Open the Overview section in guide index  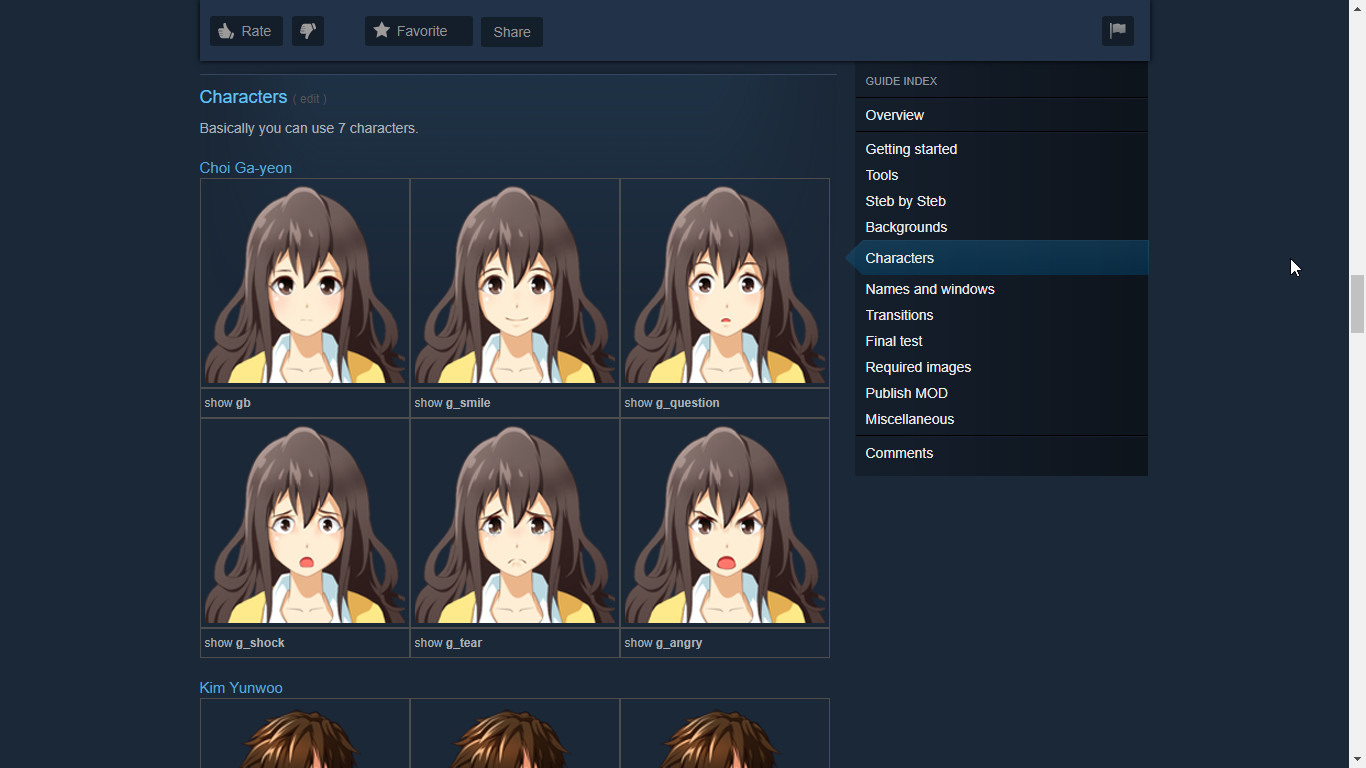click(894, 115)
